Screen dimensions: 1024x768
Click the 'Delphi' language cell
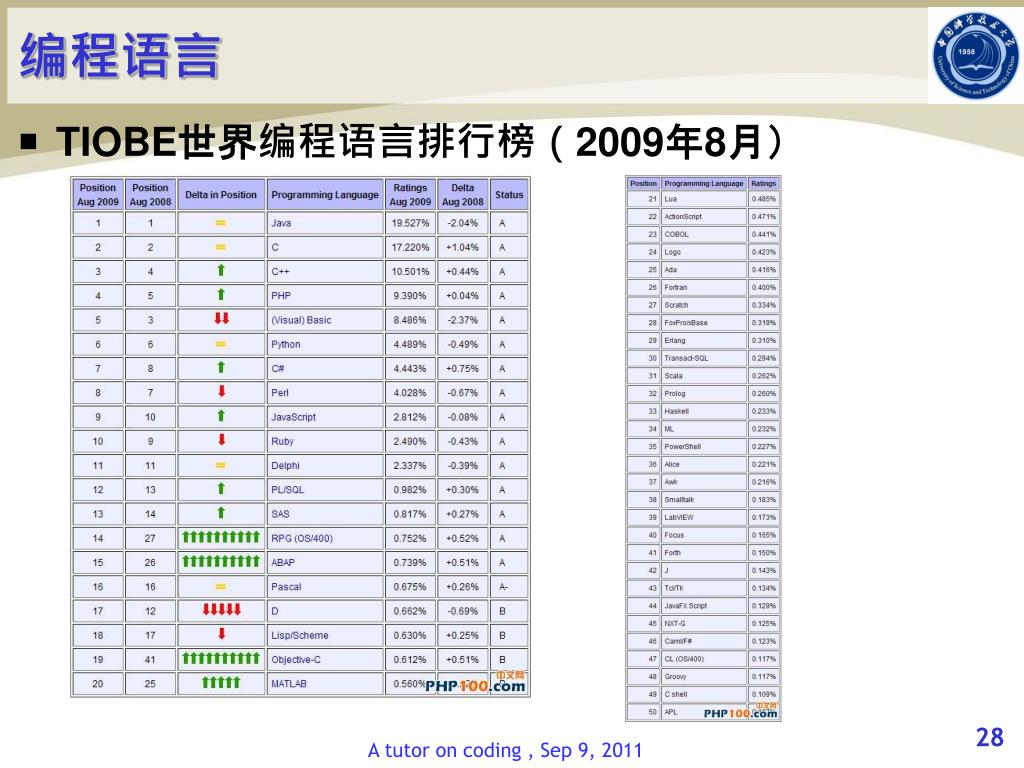click(x=325, y=466)
